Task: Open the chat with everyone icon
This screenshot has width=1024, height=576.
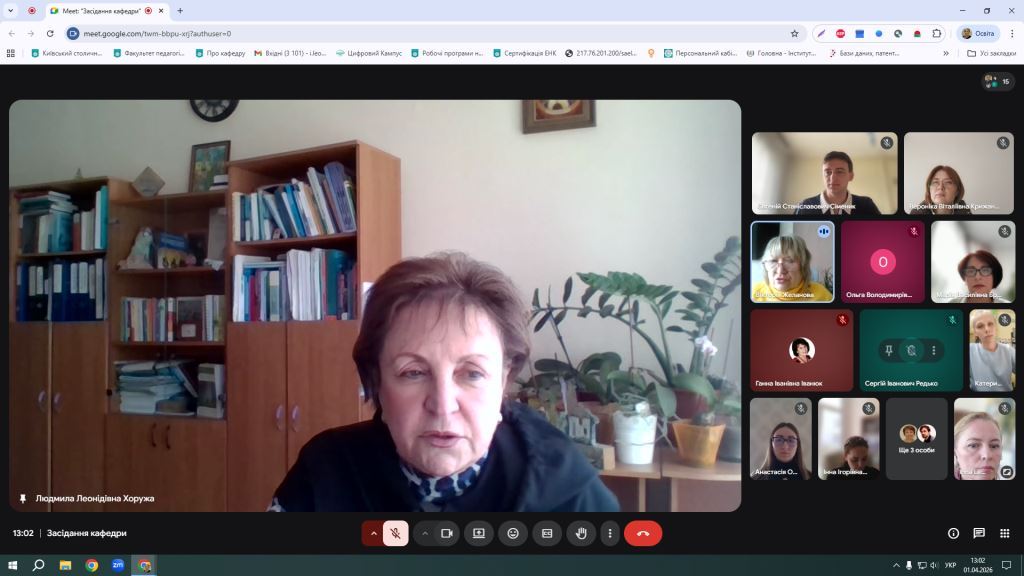Action: click(979, 533)
